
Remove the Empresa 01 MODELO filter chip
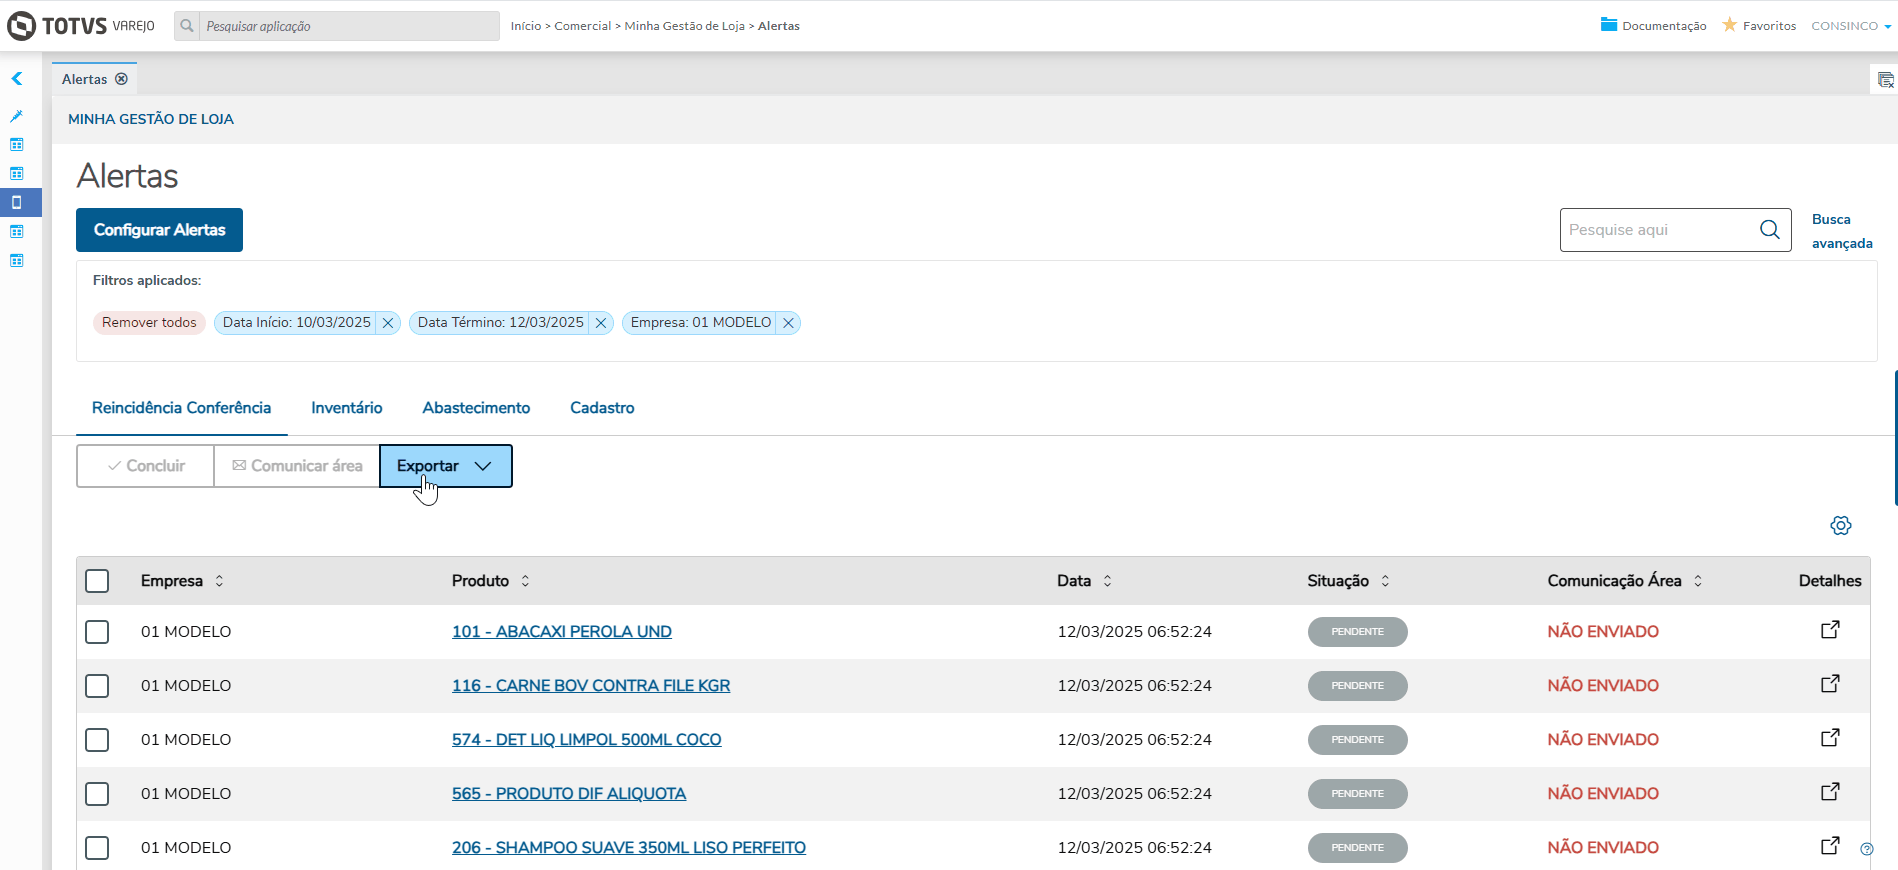[x=789, y=323]
